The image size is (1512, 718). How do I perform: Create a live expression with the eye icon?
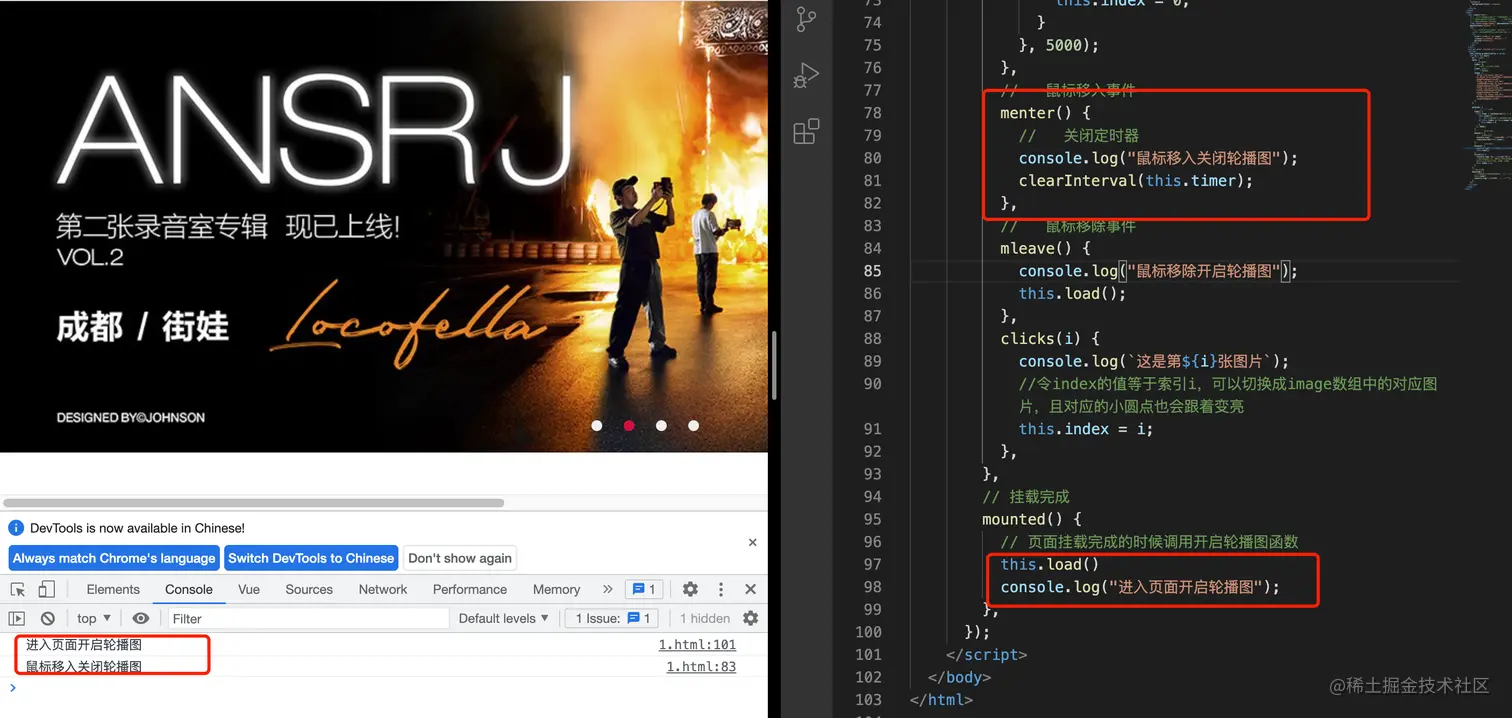tap(141, 618)
